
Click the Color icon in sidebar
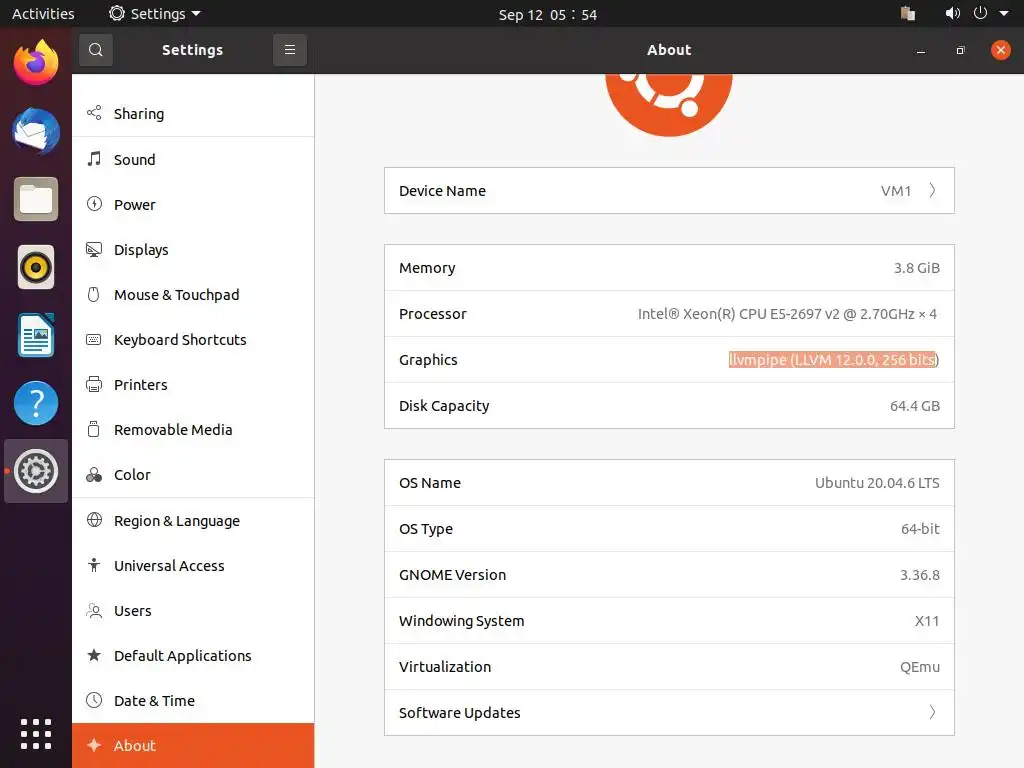pyautogui.click(x=94, y=475)
